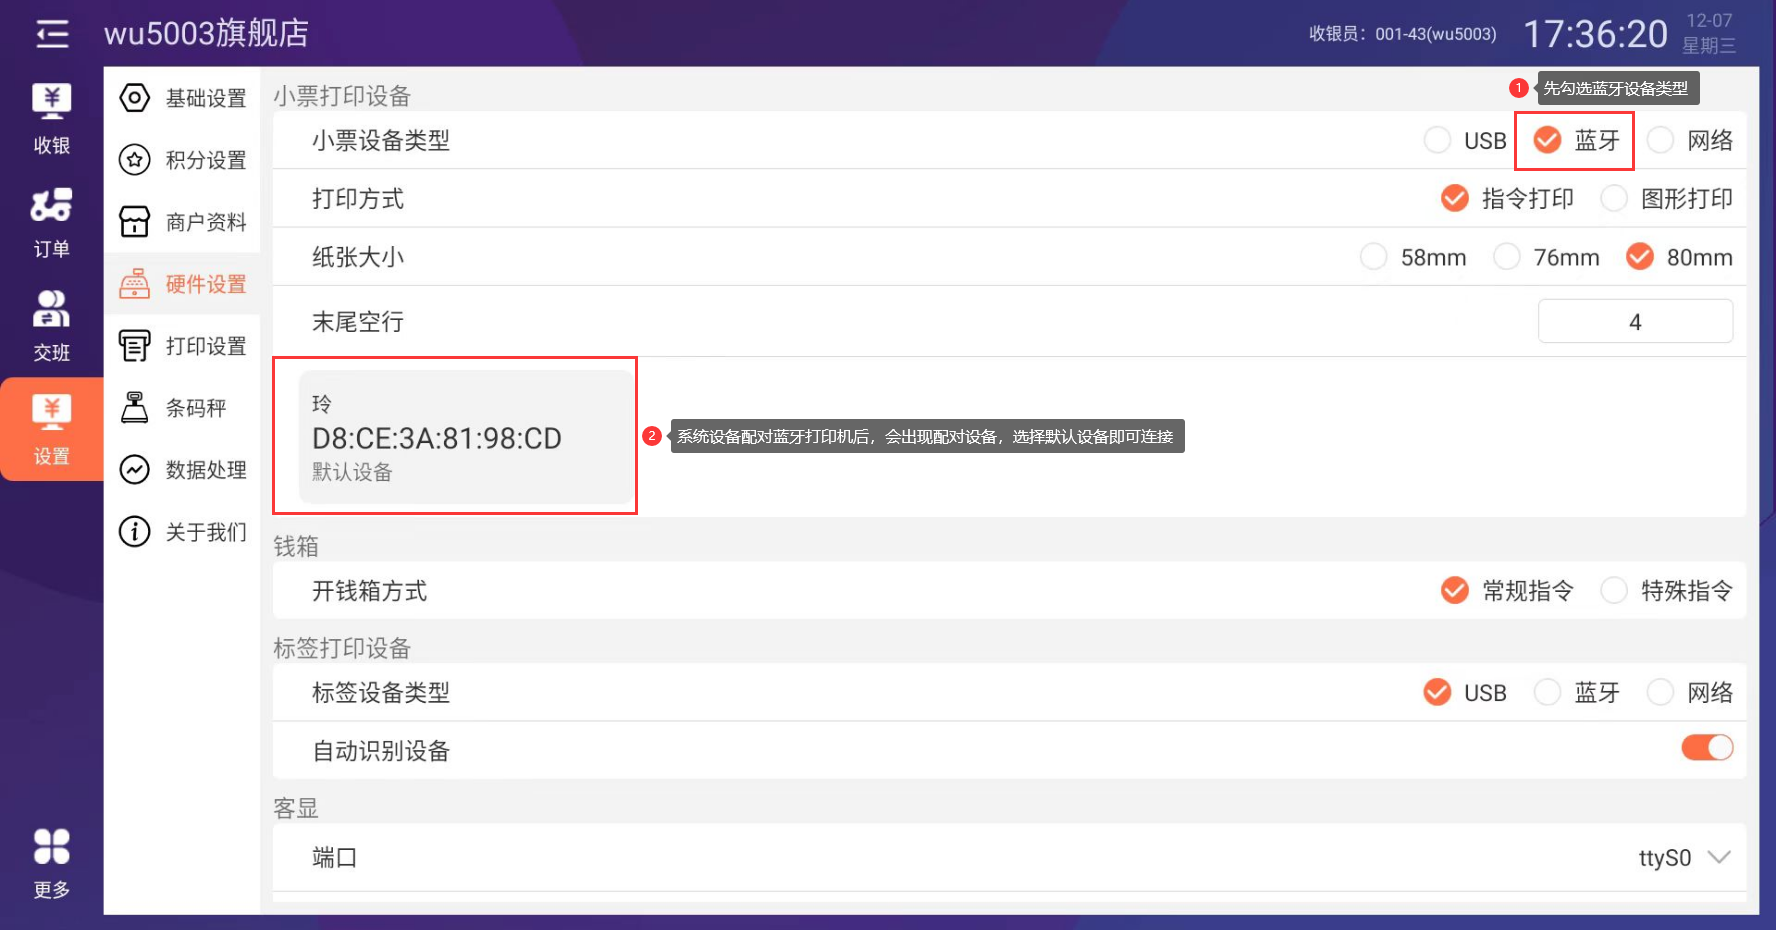The width and height of the screenshot is (1777, 930).
Task: Edit the 末尾空行 value field
Action: pos(1635,322)
